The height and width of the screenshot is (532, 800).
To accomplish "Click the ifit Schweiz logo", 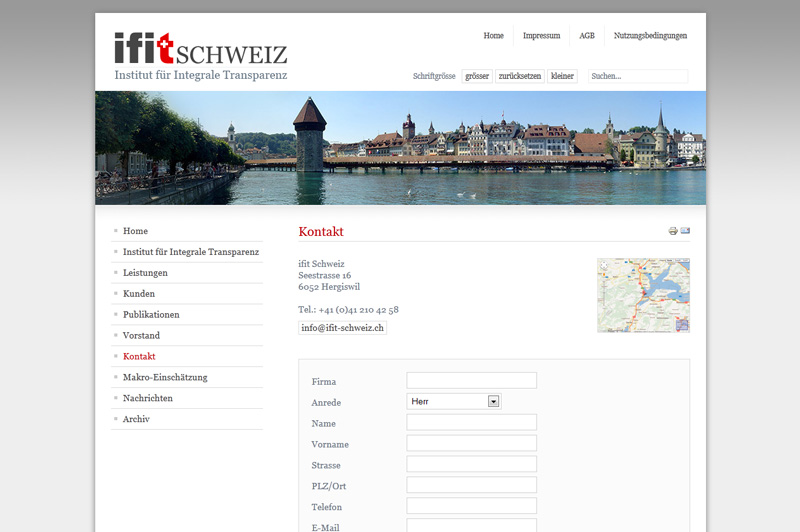I will tap(200, 50).
